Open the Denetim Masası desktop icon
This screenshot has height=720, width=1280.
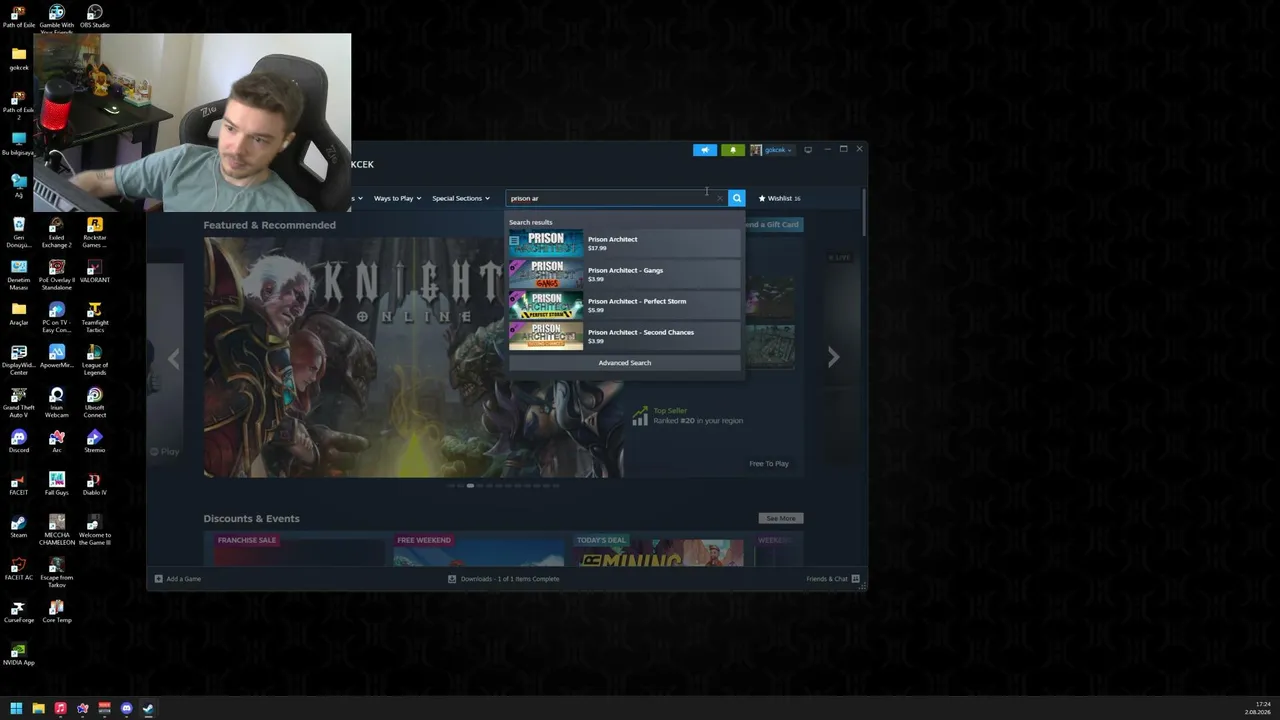pyautogui.click(x=19, y=275)
